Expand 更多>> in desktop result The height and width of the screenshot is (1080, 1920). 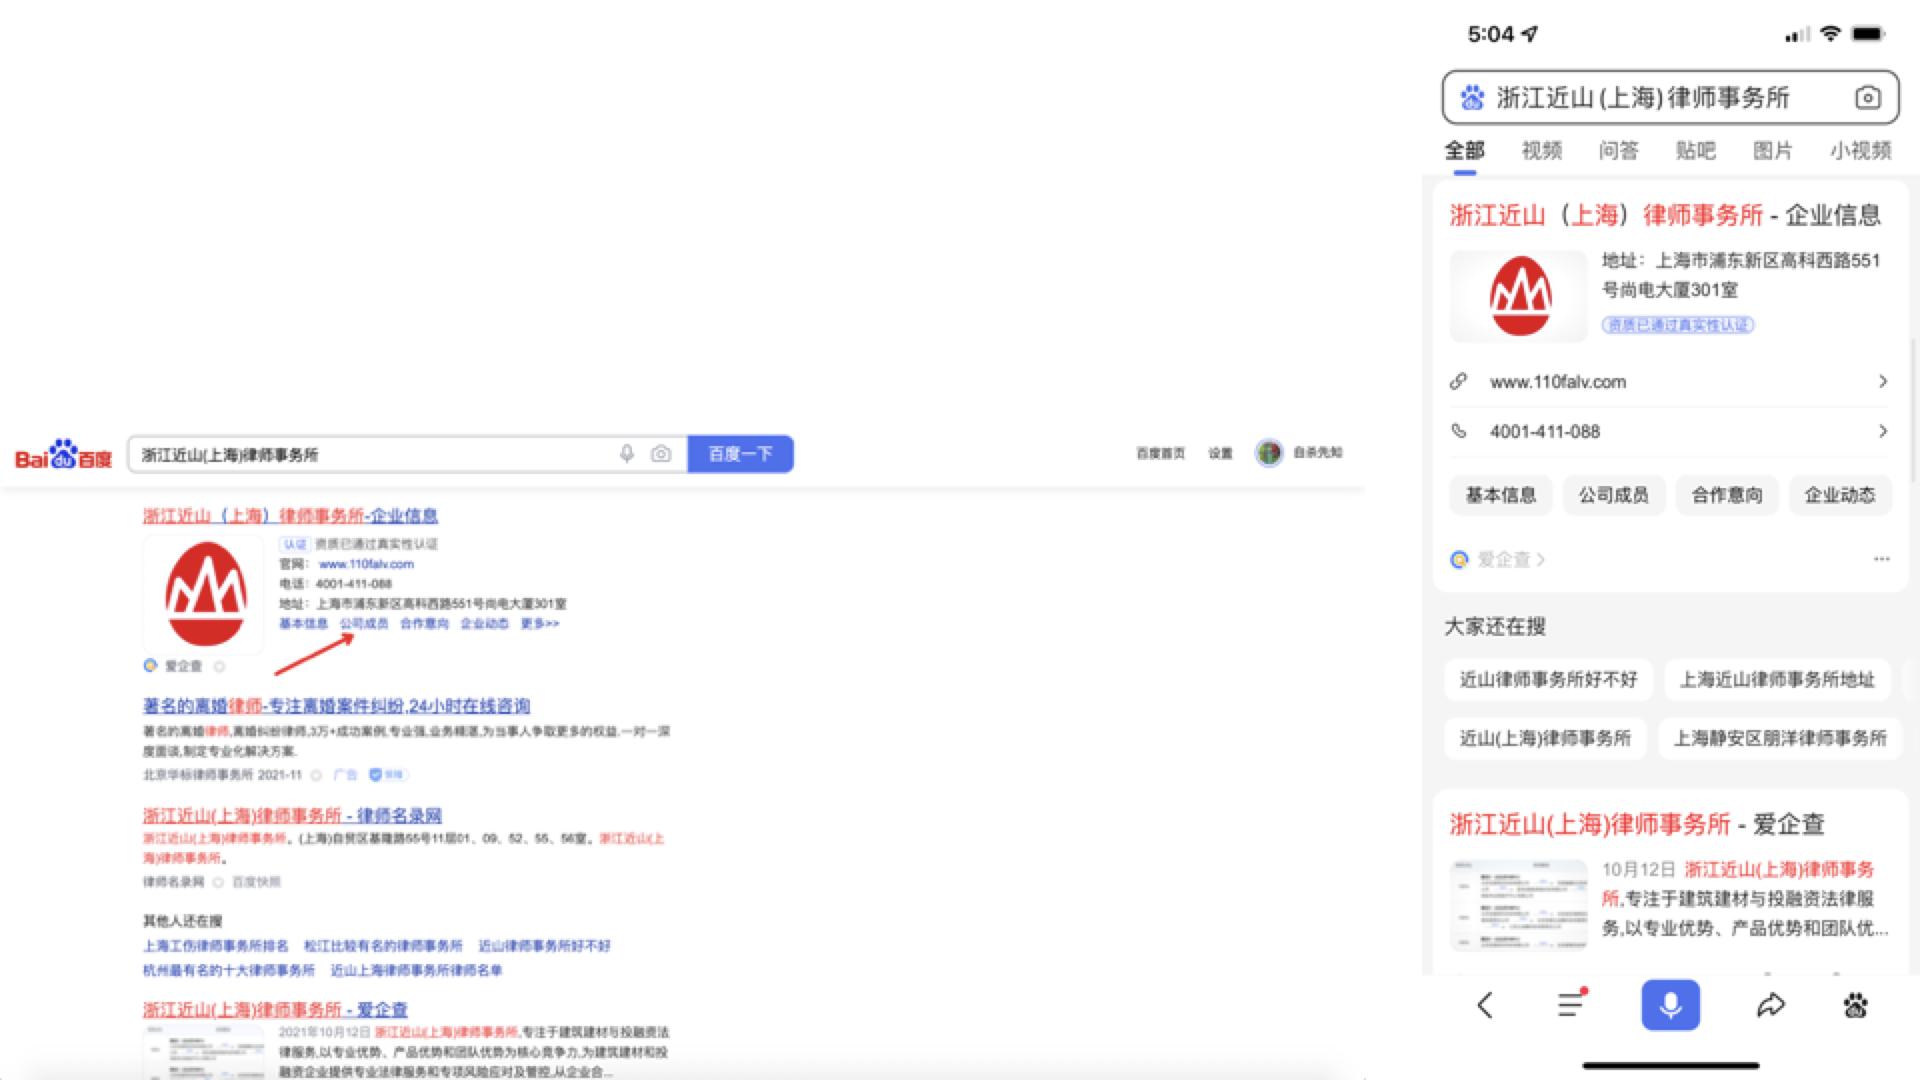coord(540,623)
